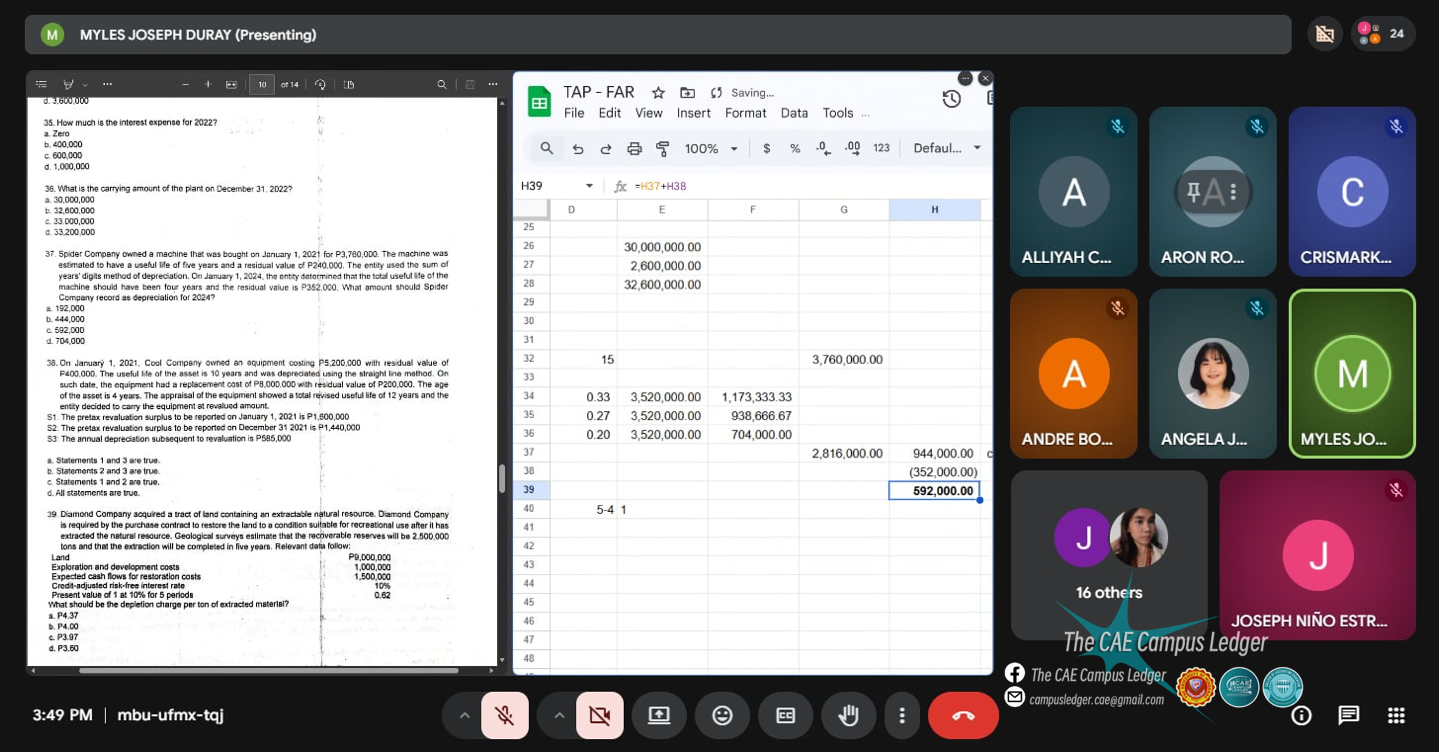The height and width of the screenshot is (752, 1439).
Task: Show meeting details info icon
Action: [1301, 715]
